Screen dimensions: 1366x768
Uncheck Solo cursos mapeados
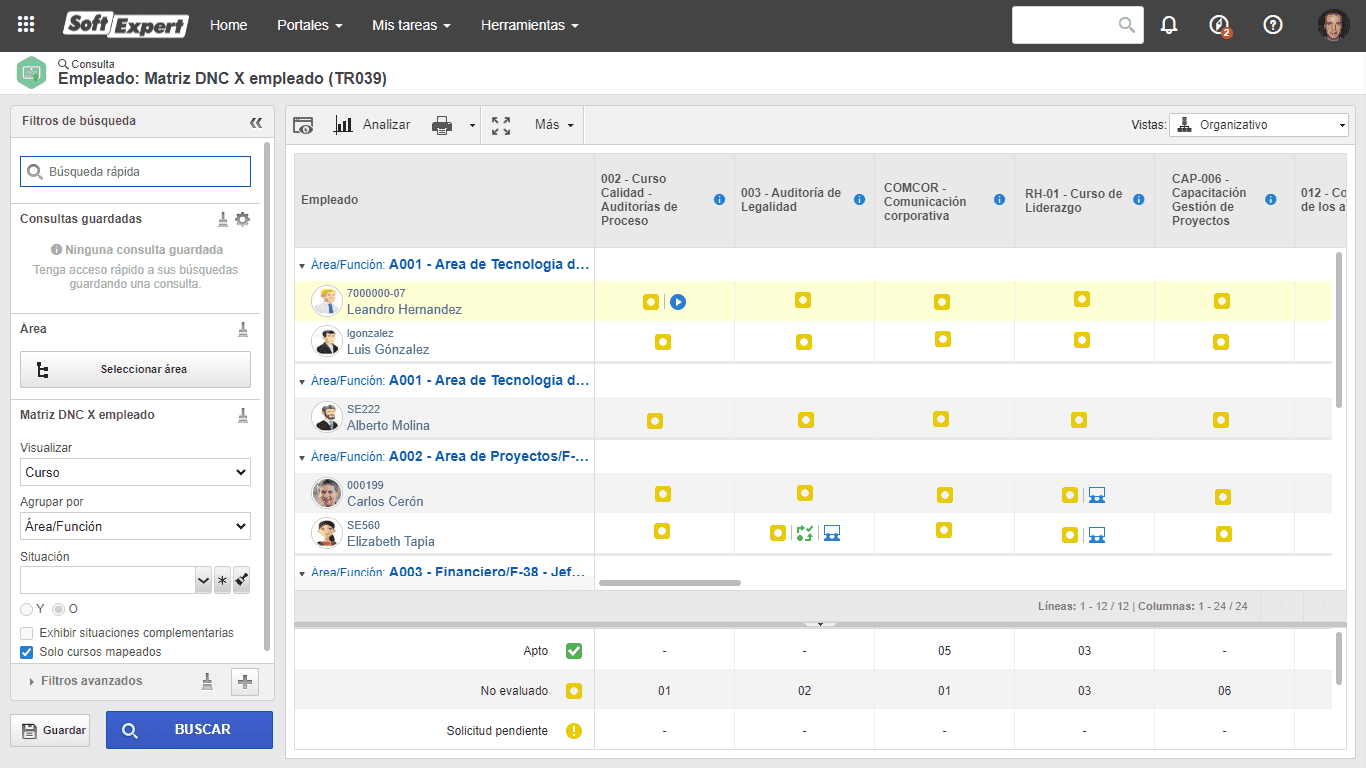(27, 652)
